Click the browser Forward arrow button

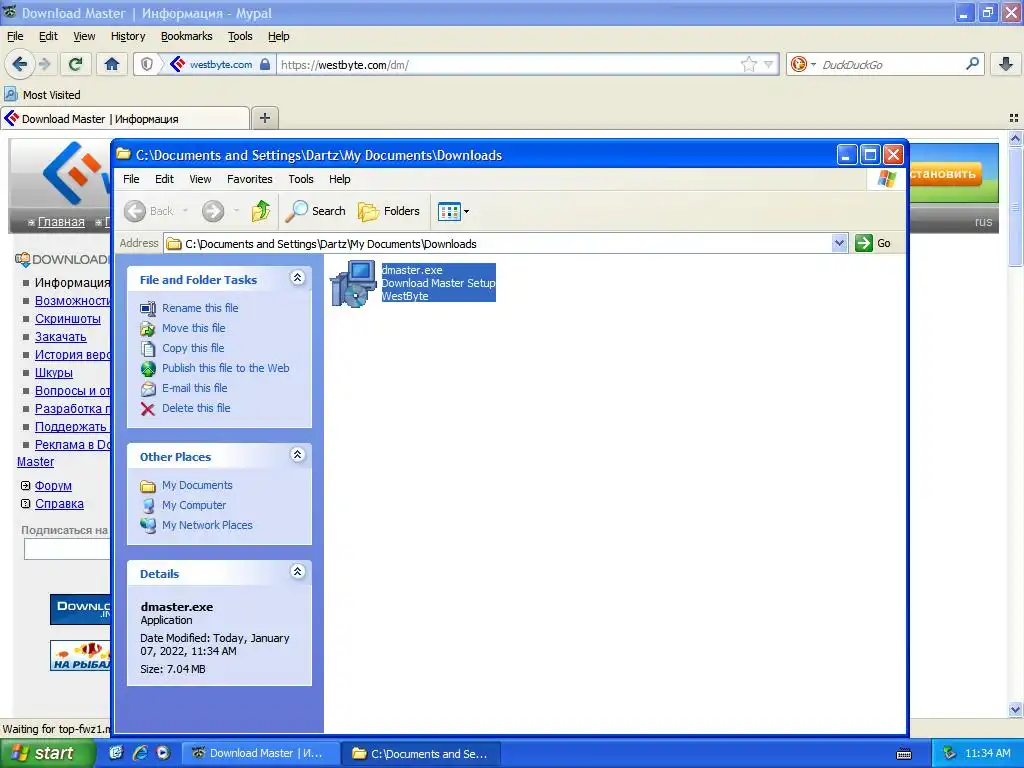[x=44, y=64]
